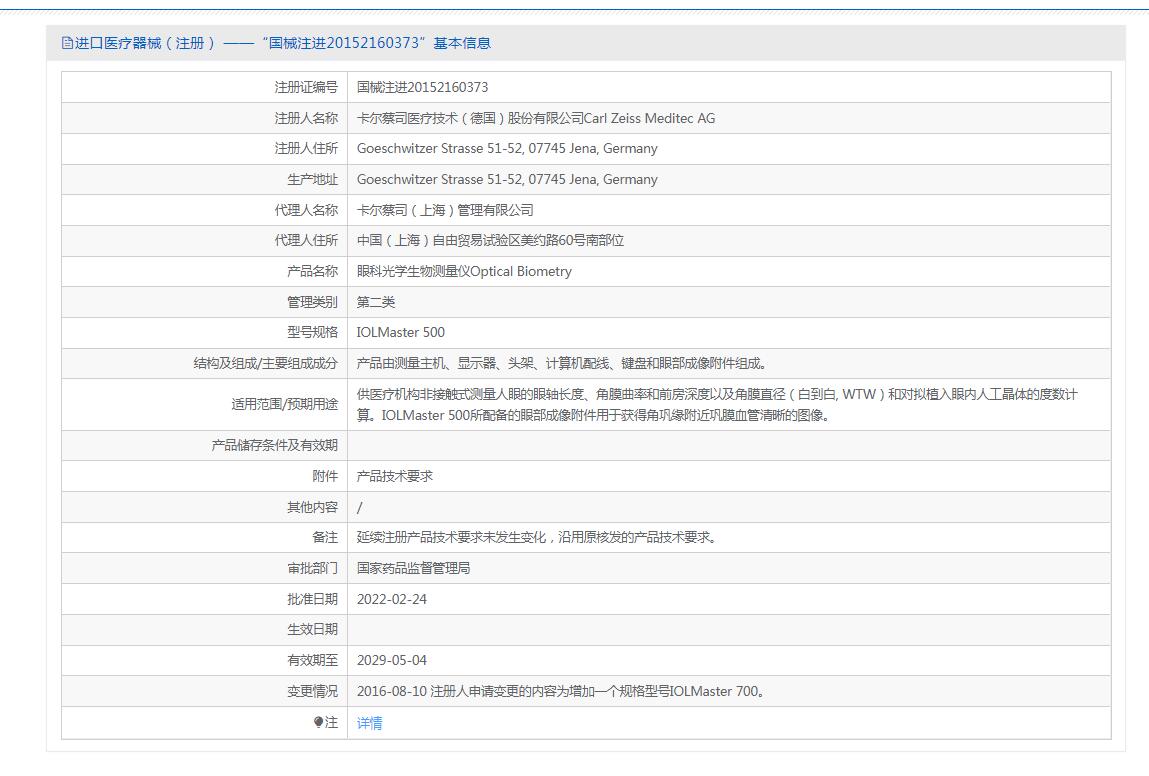The width and height of the screenshot is (1149, 776).
Task: Click the expiry date 2029-05-04
Action: pyautogui.click(x=391, y=660)
